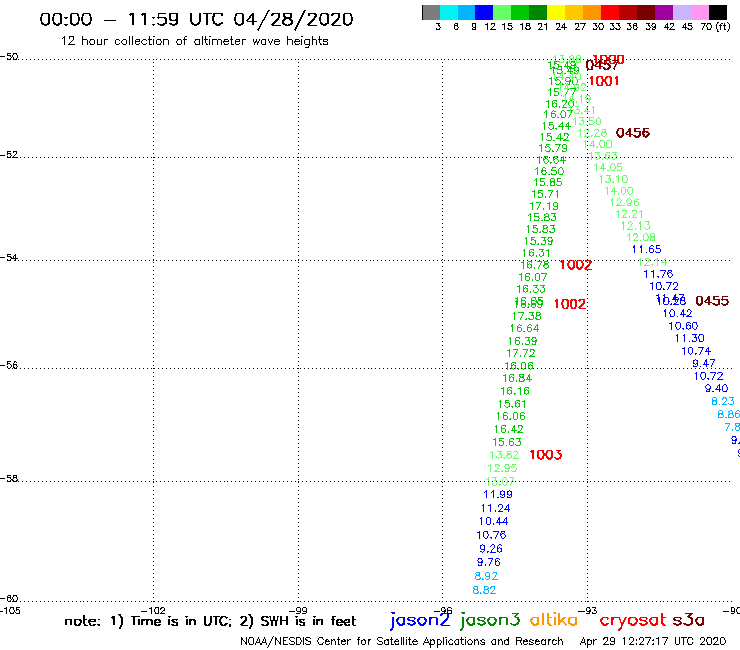Click the note 'Time is in UTC; SWH is in feet'
This screenshot has width=740, height=650.
(x=210, y=621)
